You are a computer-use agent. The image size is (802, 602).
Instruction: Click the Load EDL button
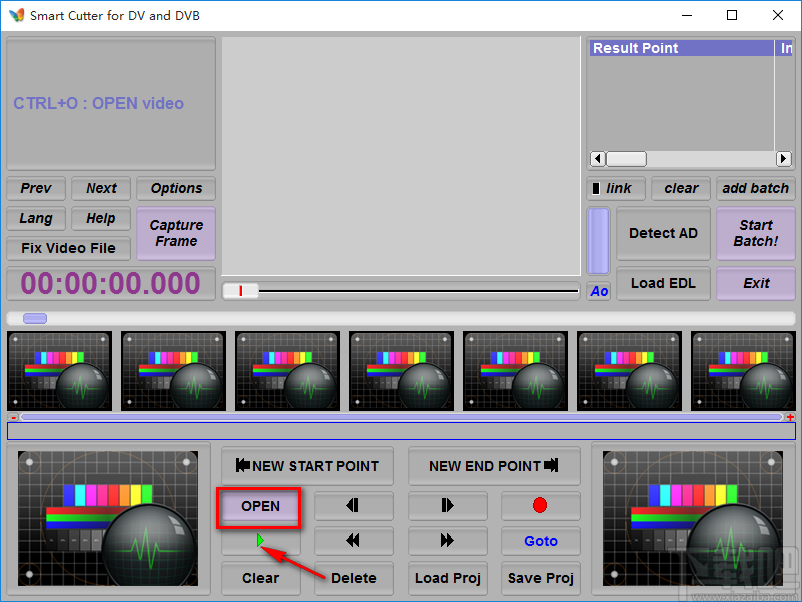point(663,283)
